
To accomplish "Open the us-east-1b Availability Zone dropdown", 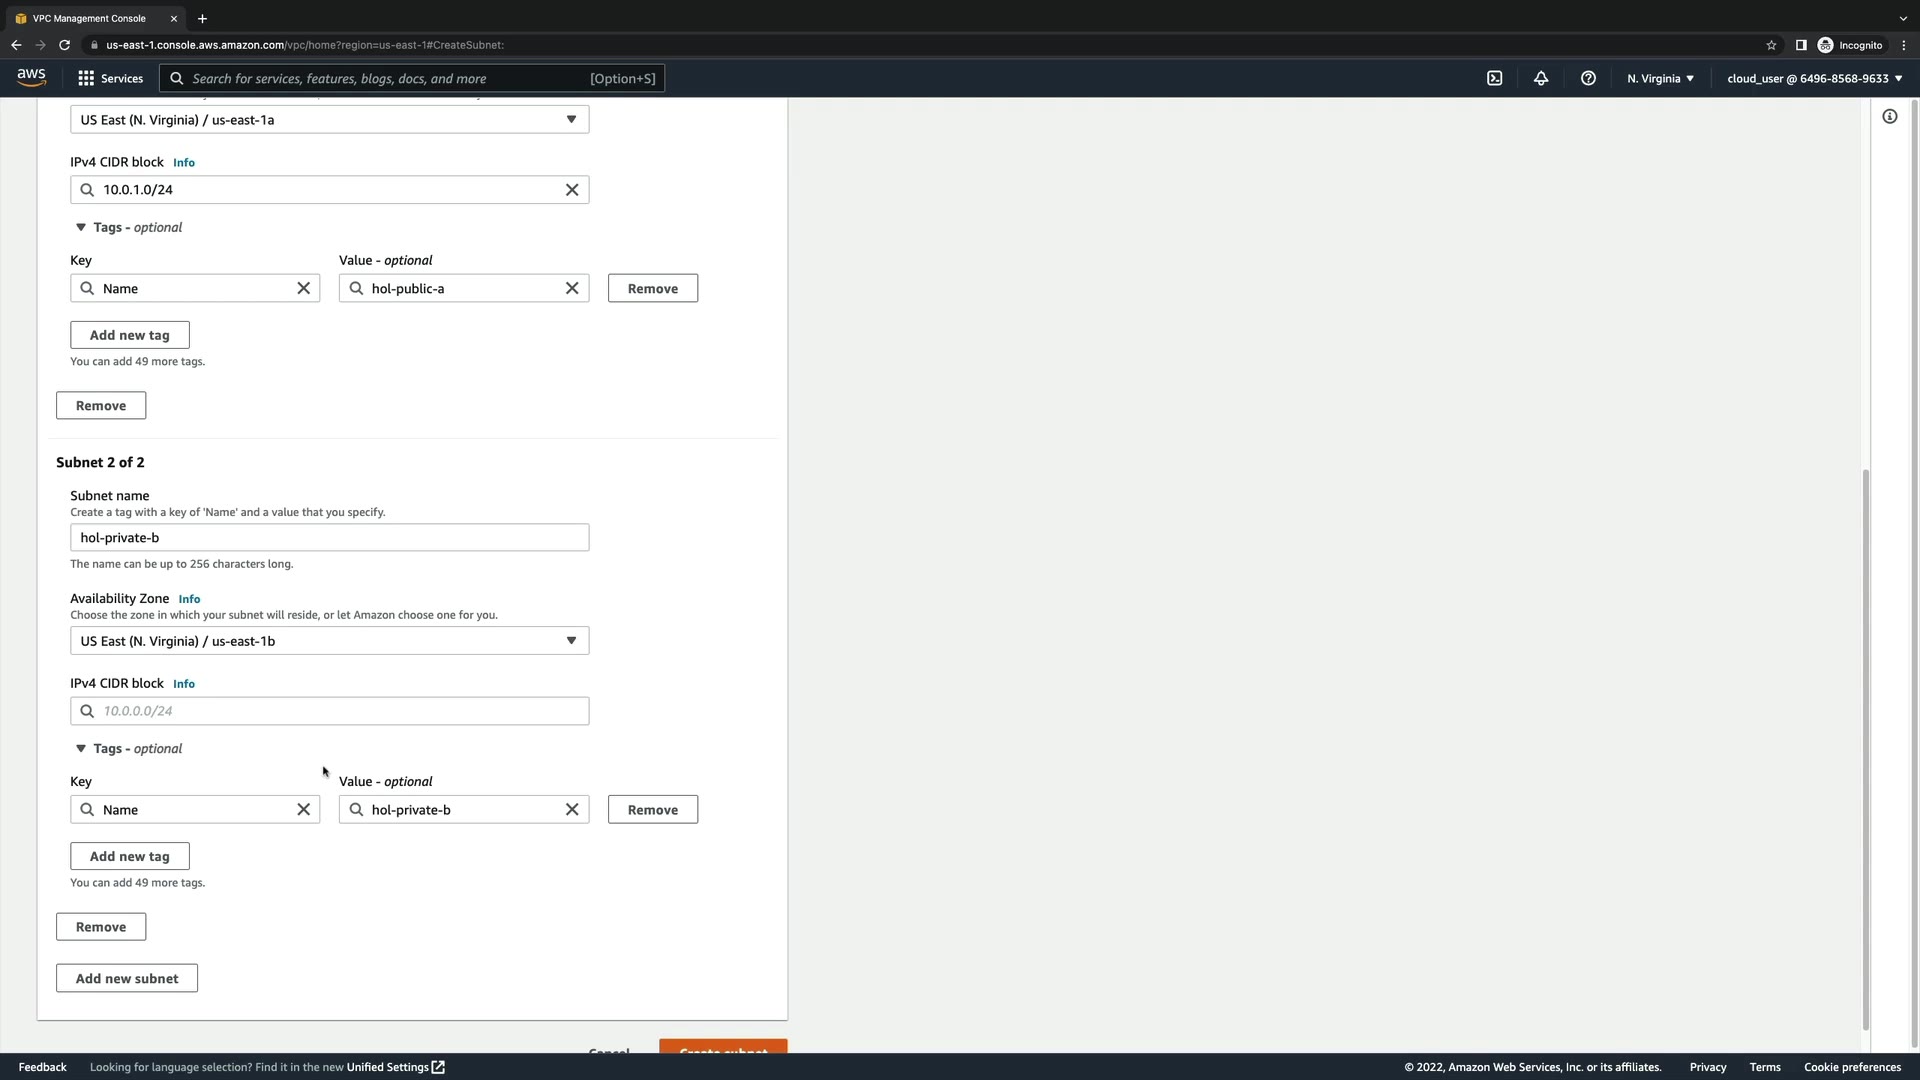I will [329, 641].
